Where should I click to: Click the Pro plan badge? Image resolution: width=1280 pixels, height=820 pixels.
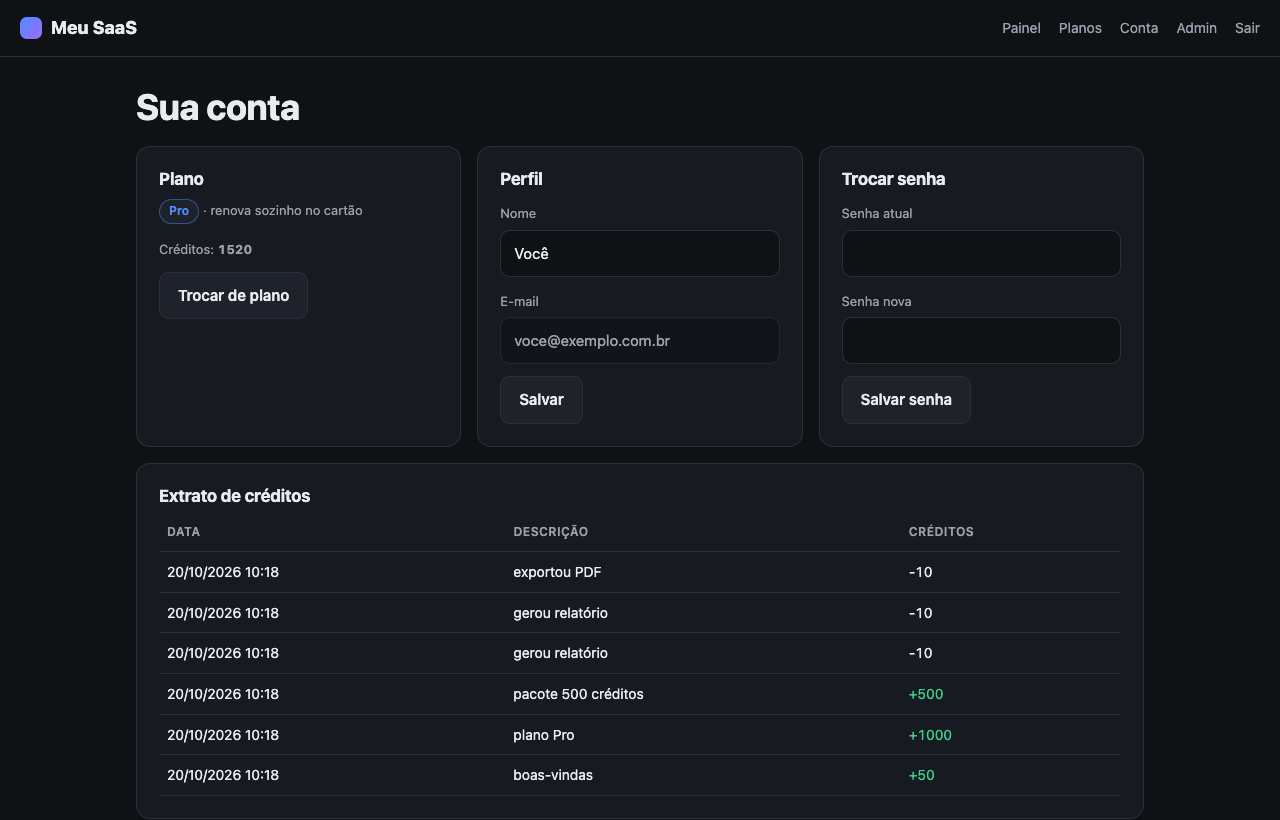tap(179, 211)
